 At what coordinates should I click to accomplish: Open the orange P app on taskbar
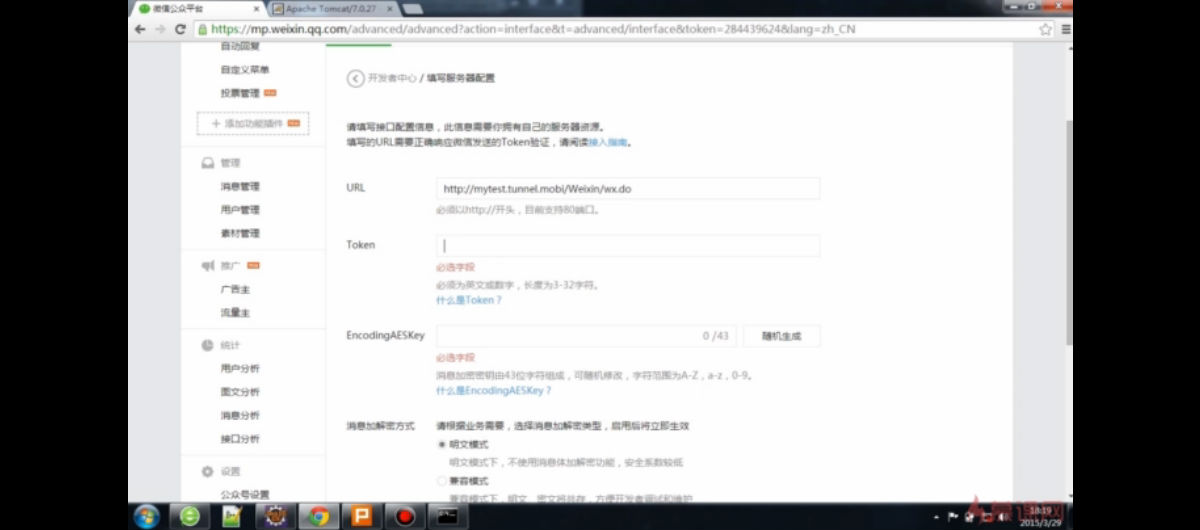[361, 516]
